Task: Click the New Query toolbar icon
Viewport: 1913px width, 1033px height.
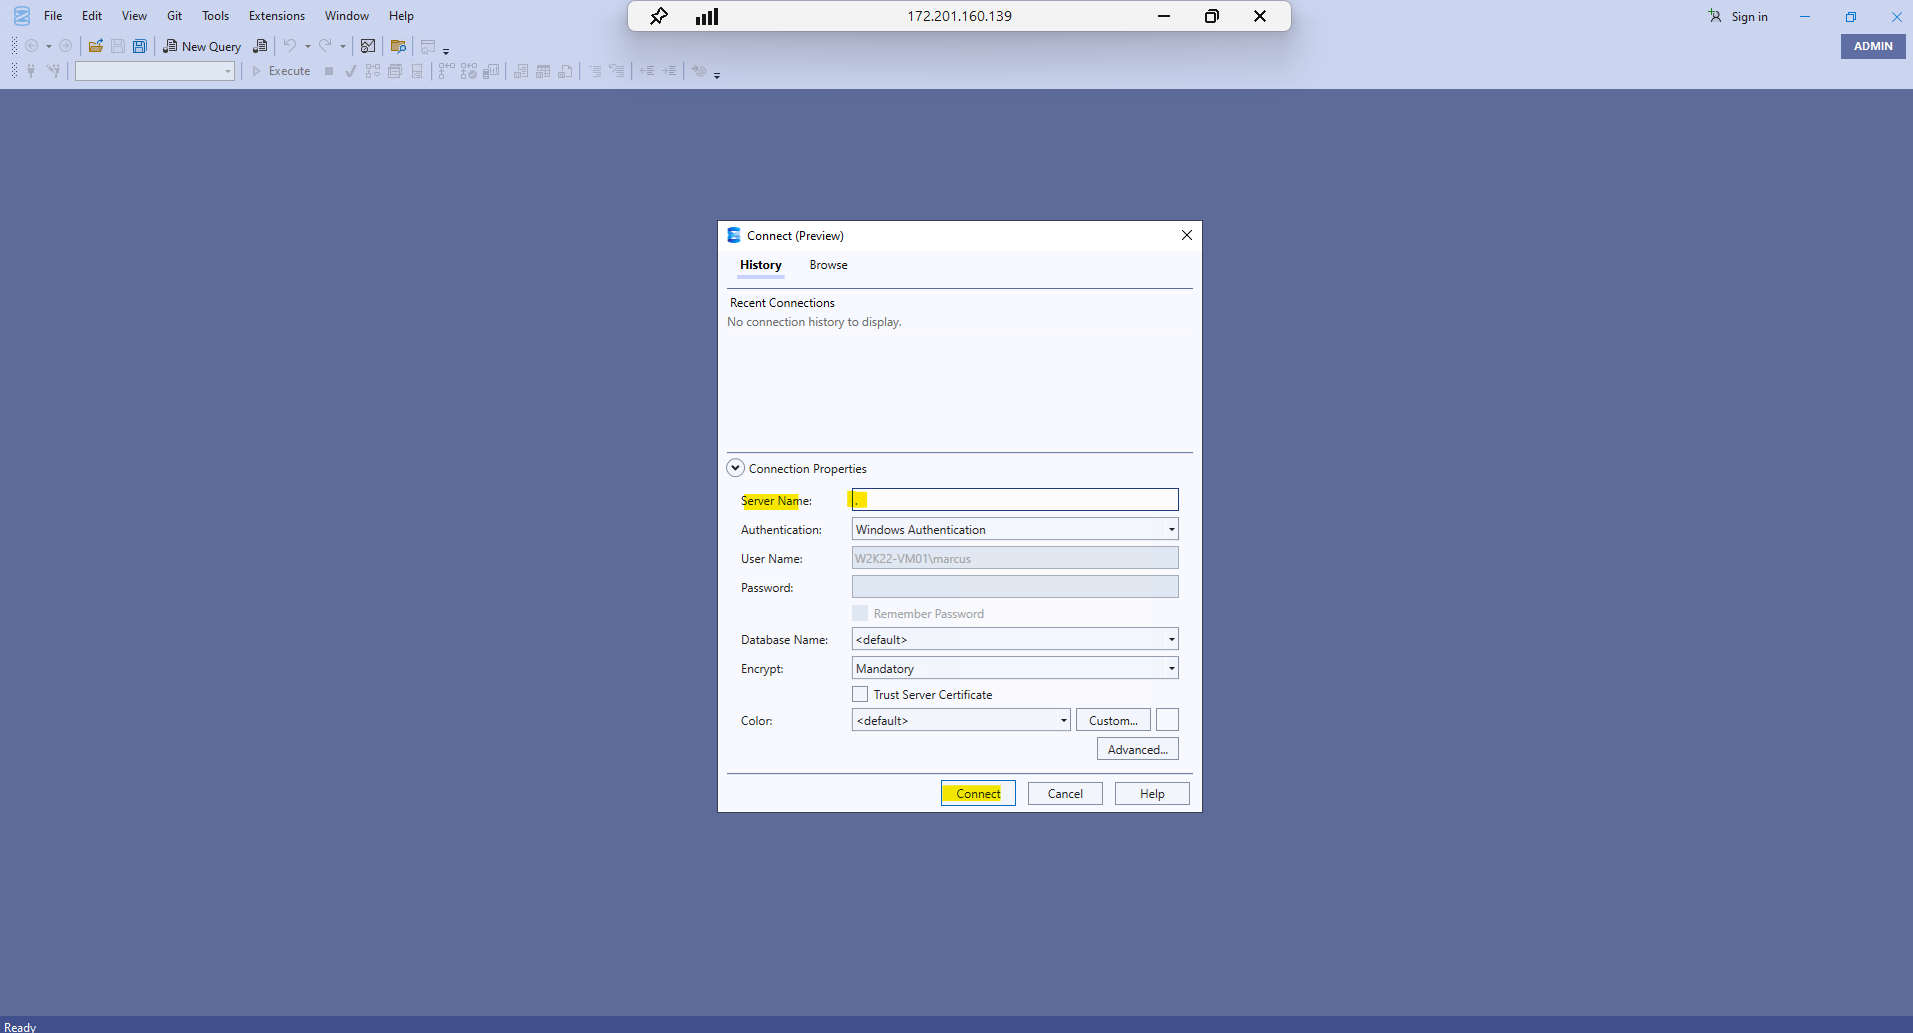Action: pyautogui.click(x=202, y=46)
